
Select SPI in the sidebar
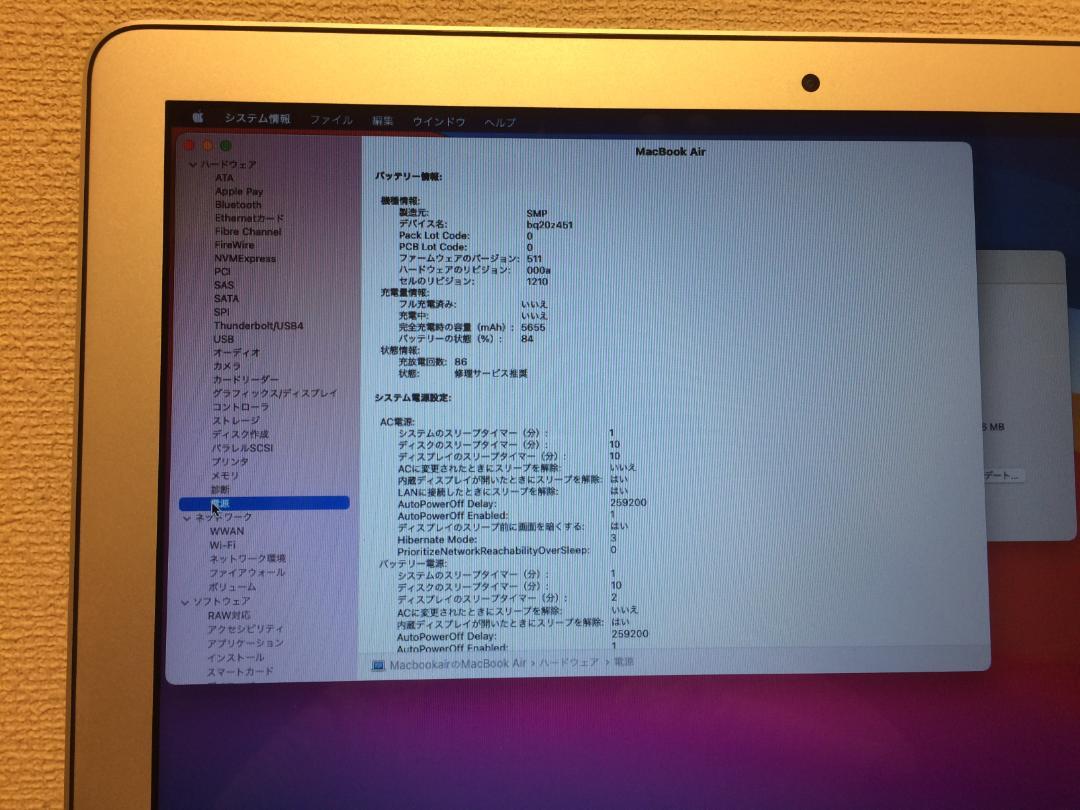point(221,311)
